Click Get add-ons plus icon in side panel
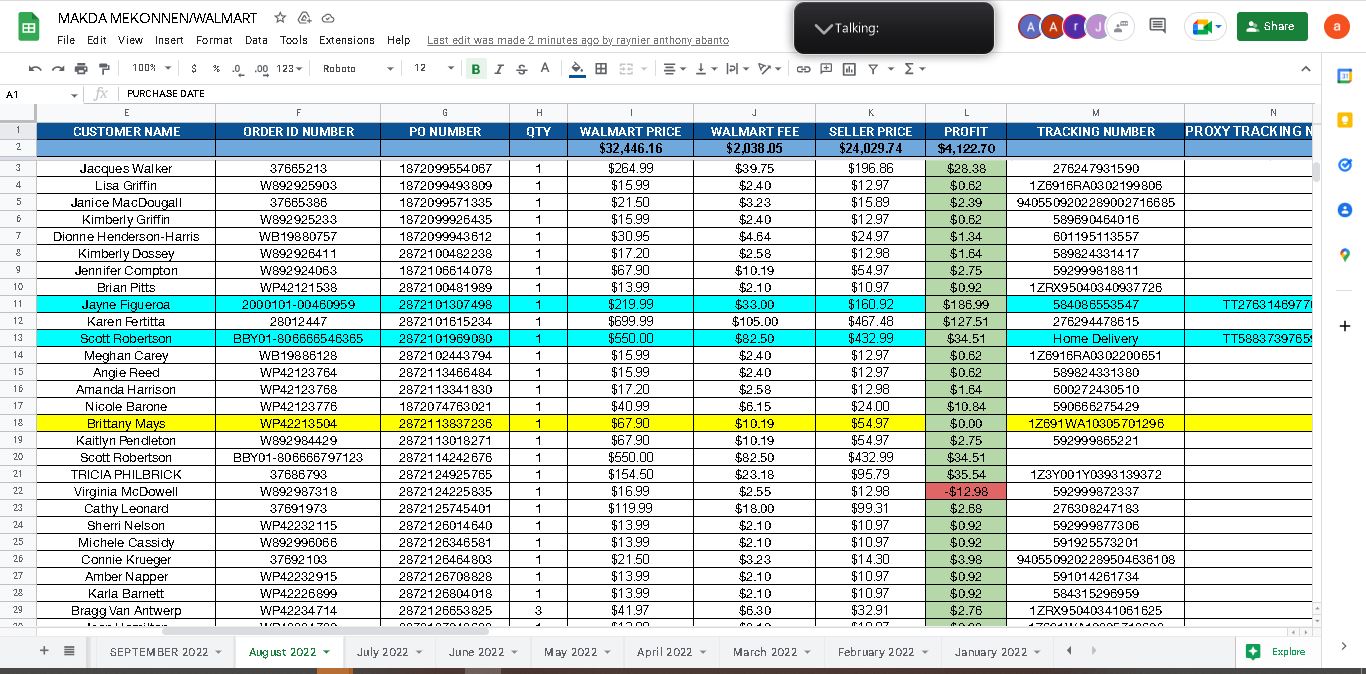This screenshot has height=674, width=1366. coord(1345,326)
